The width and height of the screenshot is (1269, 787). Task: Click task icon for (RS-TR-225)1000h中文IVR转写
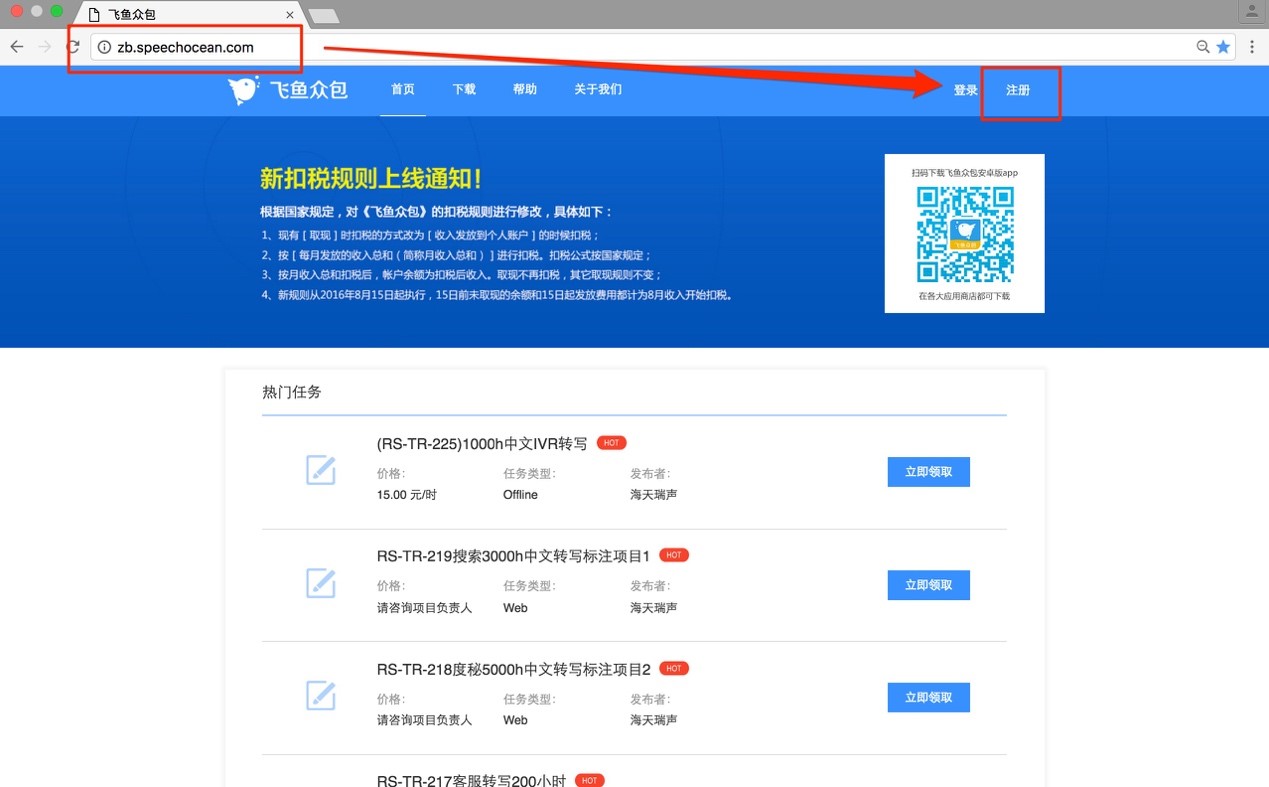tap(320, 470)
